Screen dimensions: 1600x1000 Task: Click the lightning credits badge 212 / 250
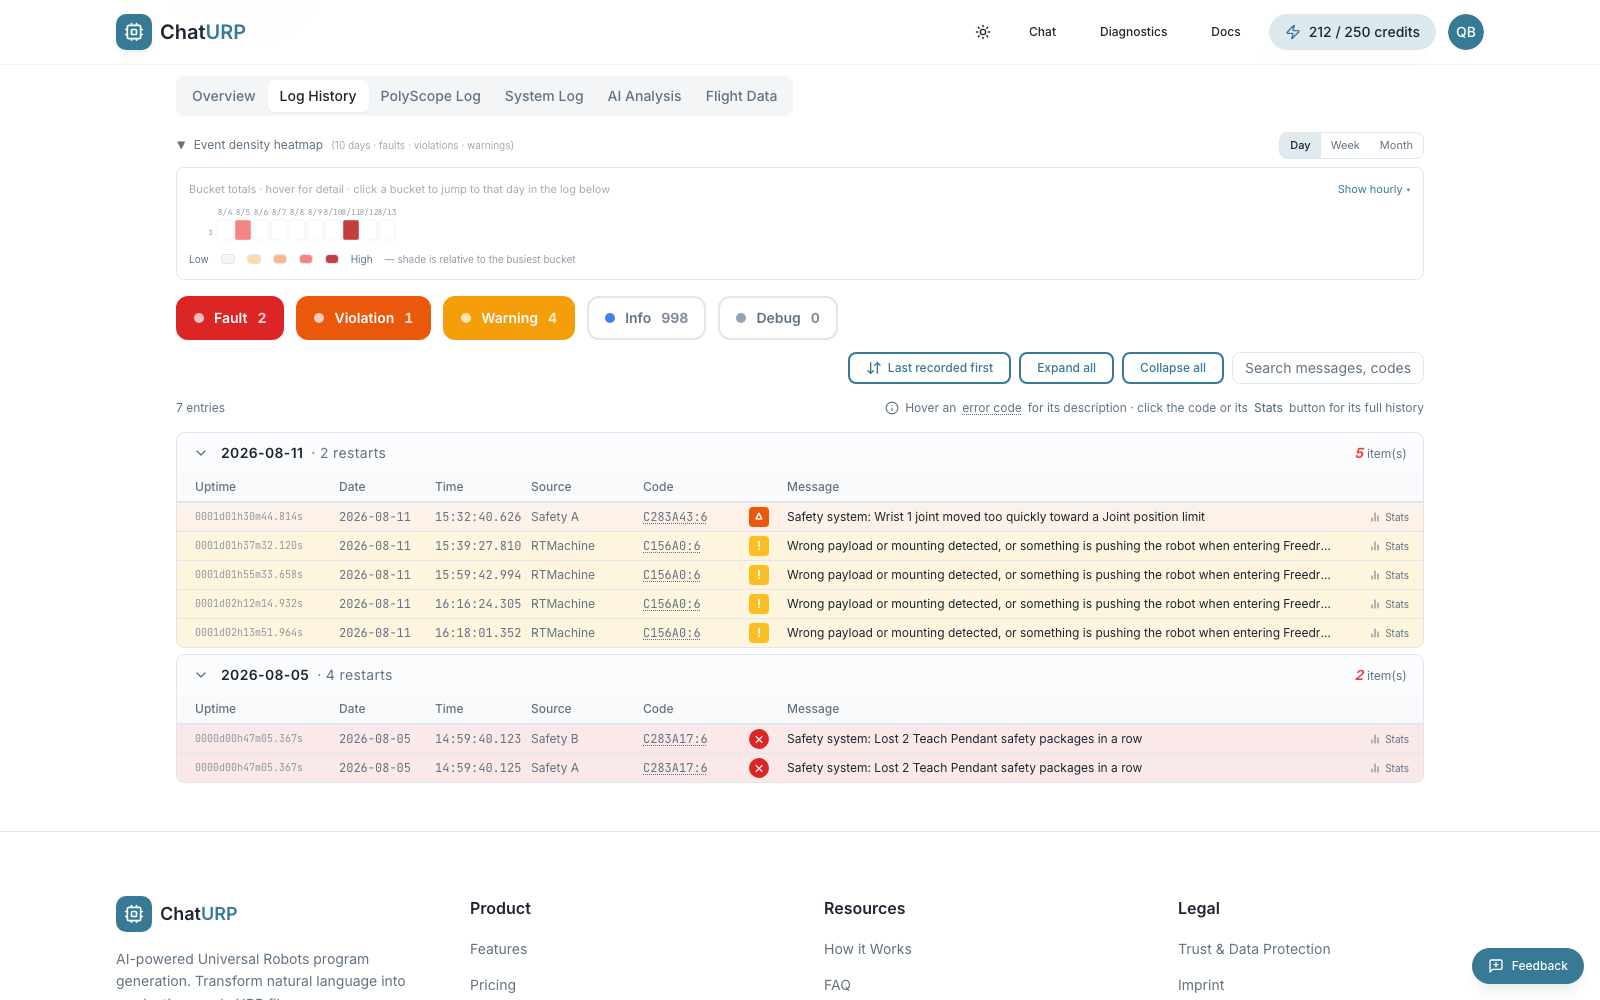point(1352,32)
